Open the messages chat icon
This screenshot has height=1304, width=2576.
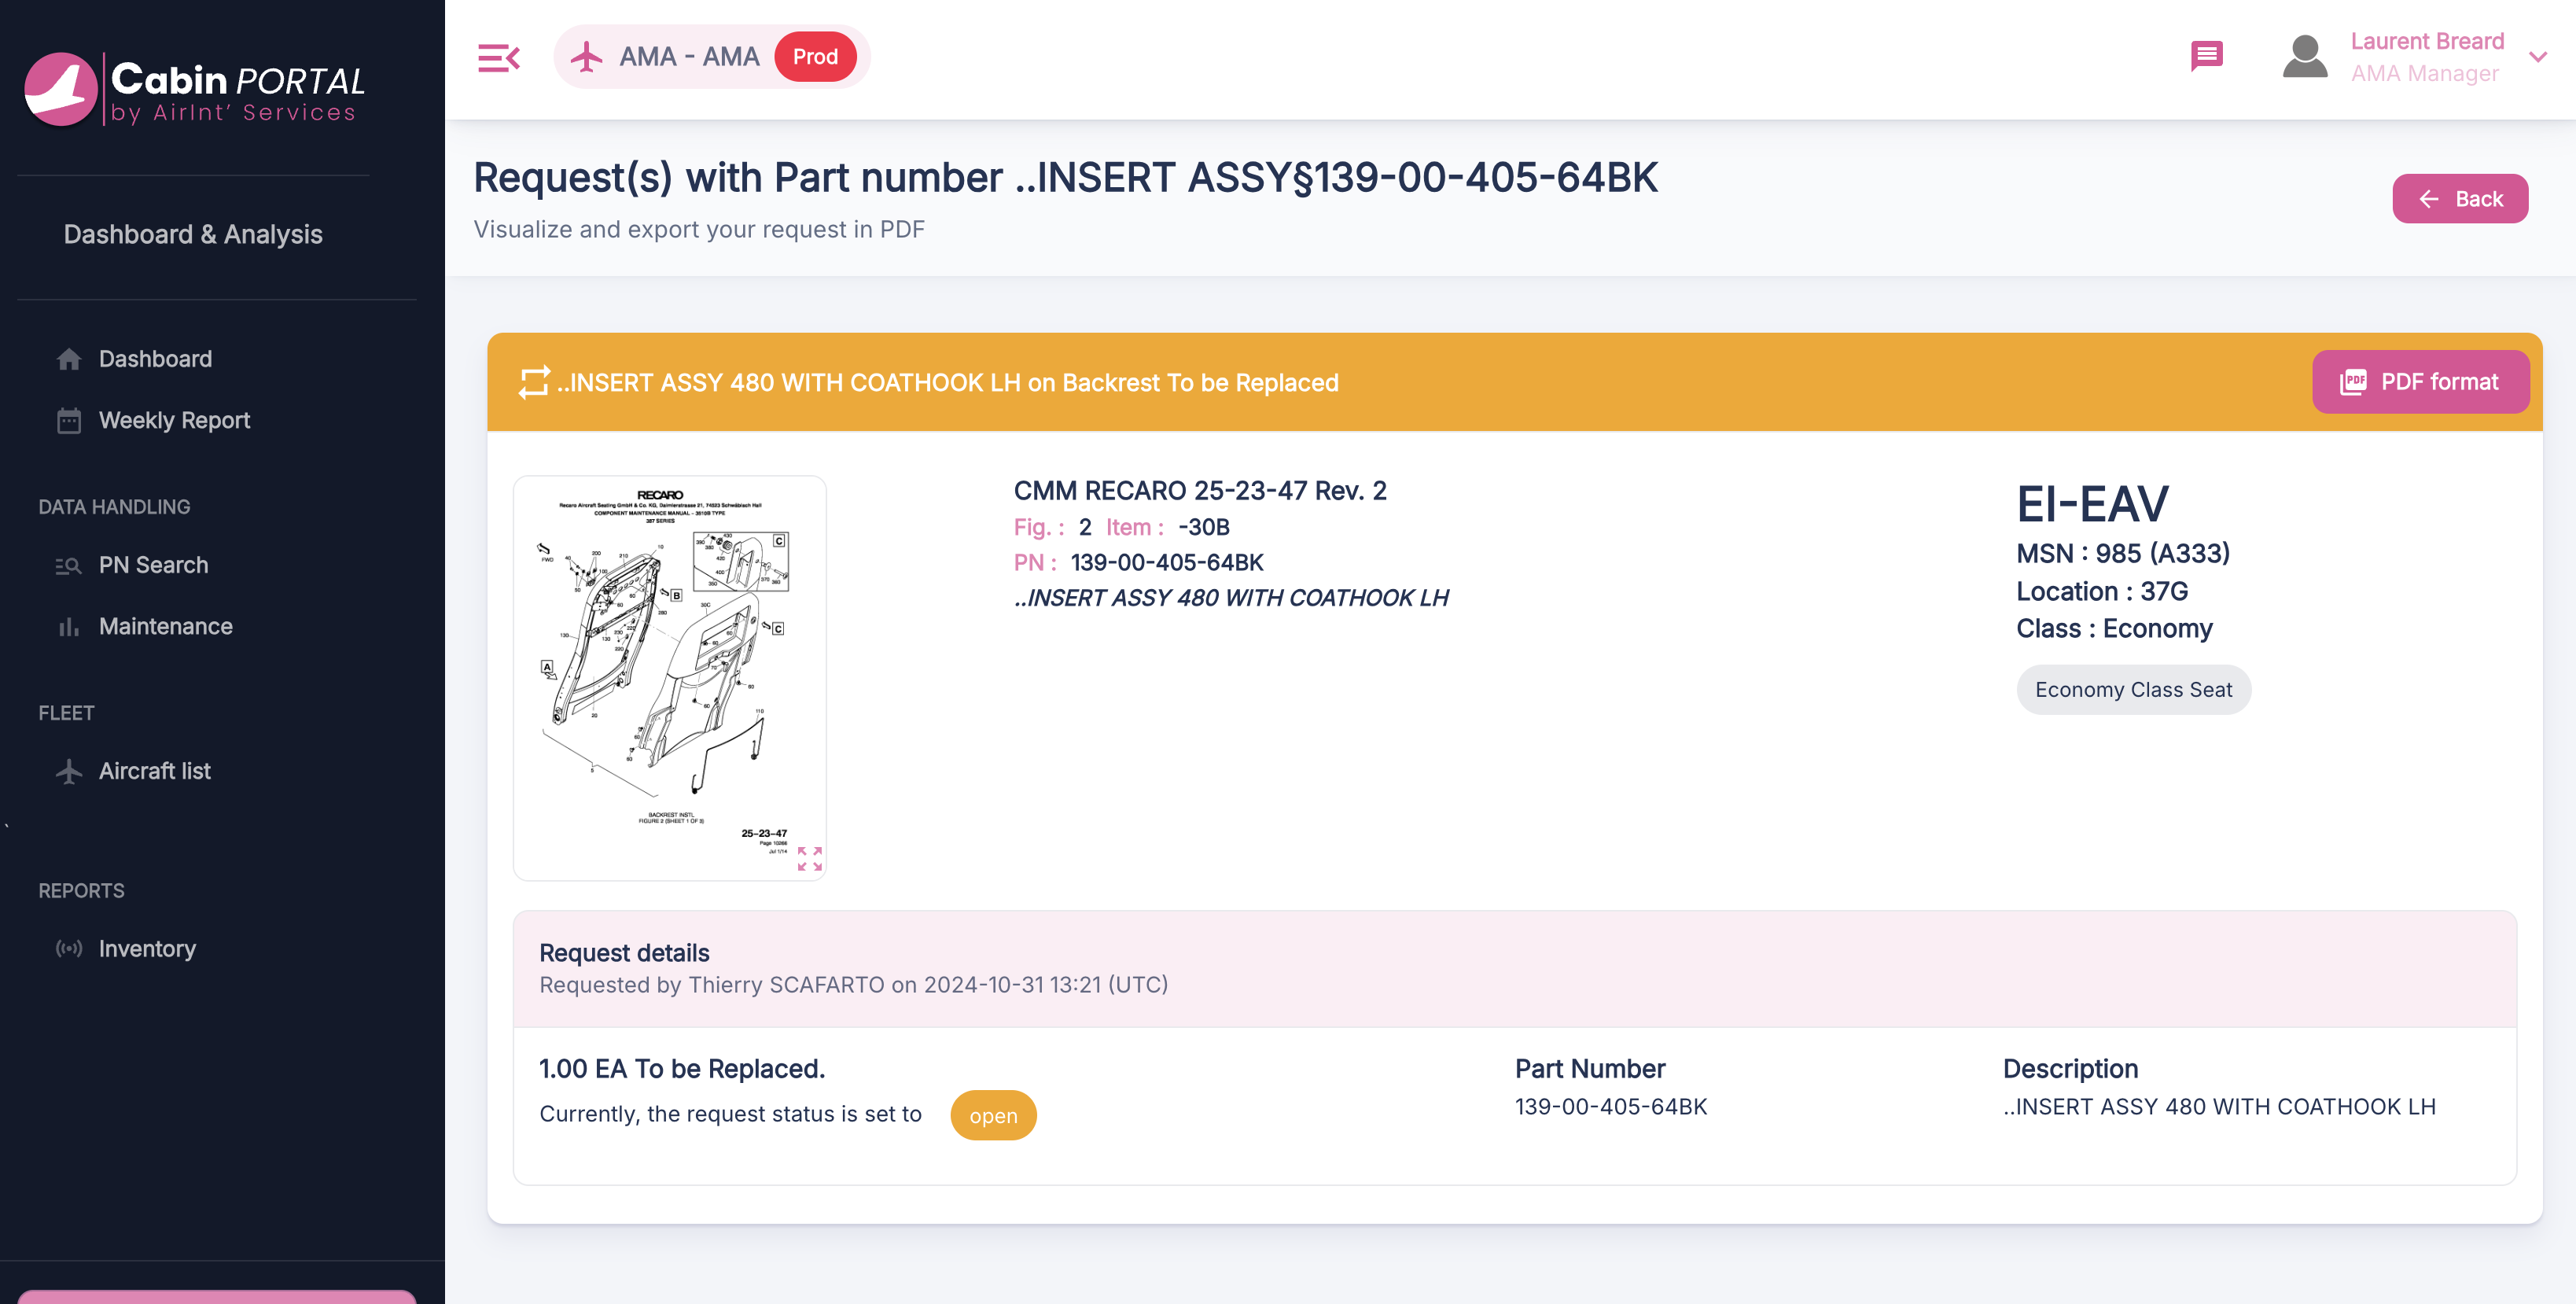pyautogui.click(x=2206, y=56)
